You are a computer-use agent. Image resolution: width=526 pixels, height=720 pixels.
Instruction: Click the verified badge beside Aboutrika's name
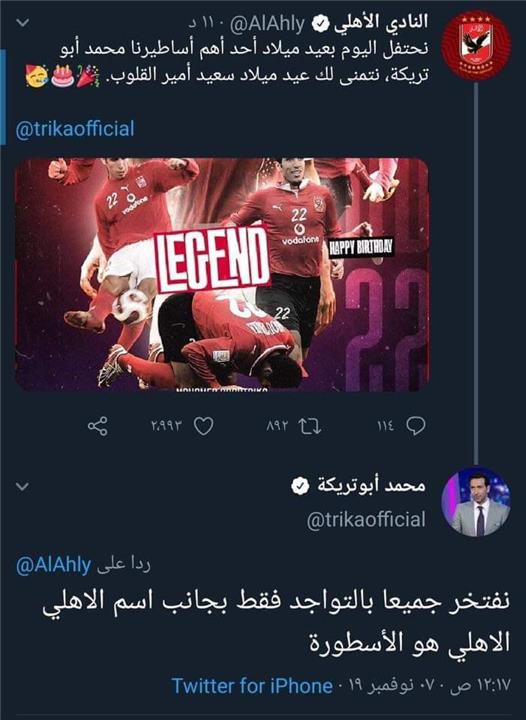pos(300,486)
